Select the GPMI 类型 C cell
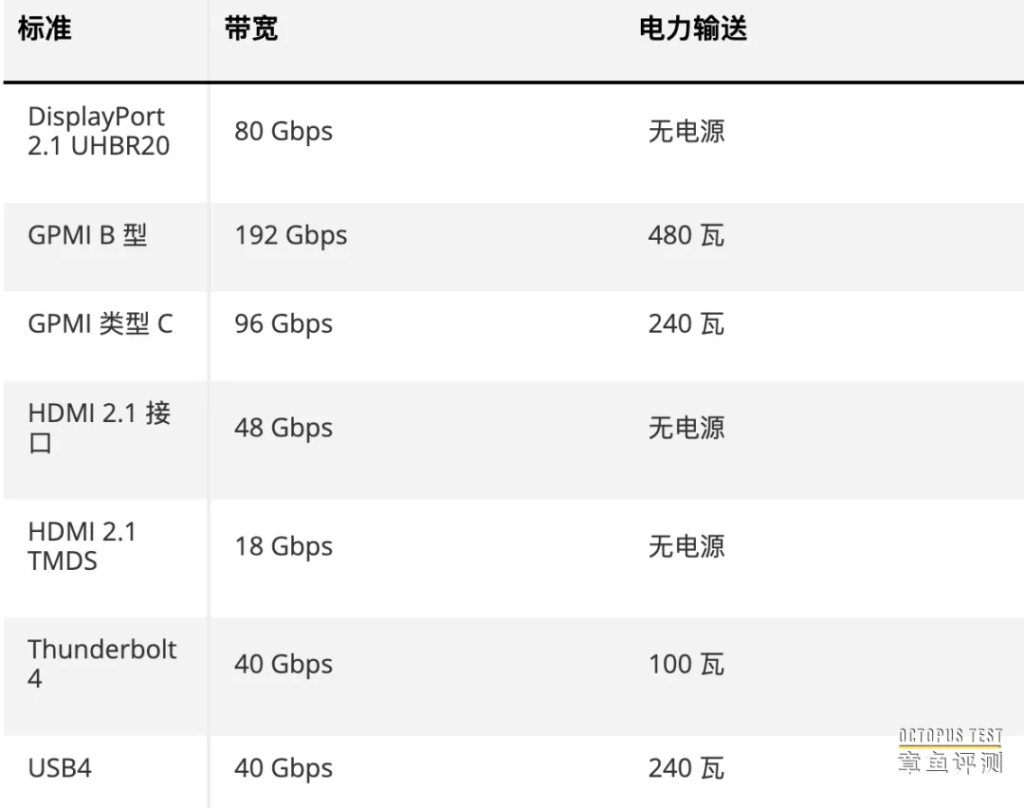 (100, 324)
